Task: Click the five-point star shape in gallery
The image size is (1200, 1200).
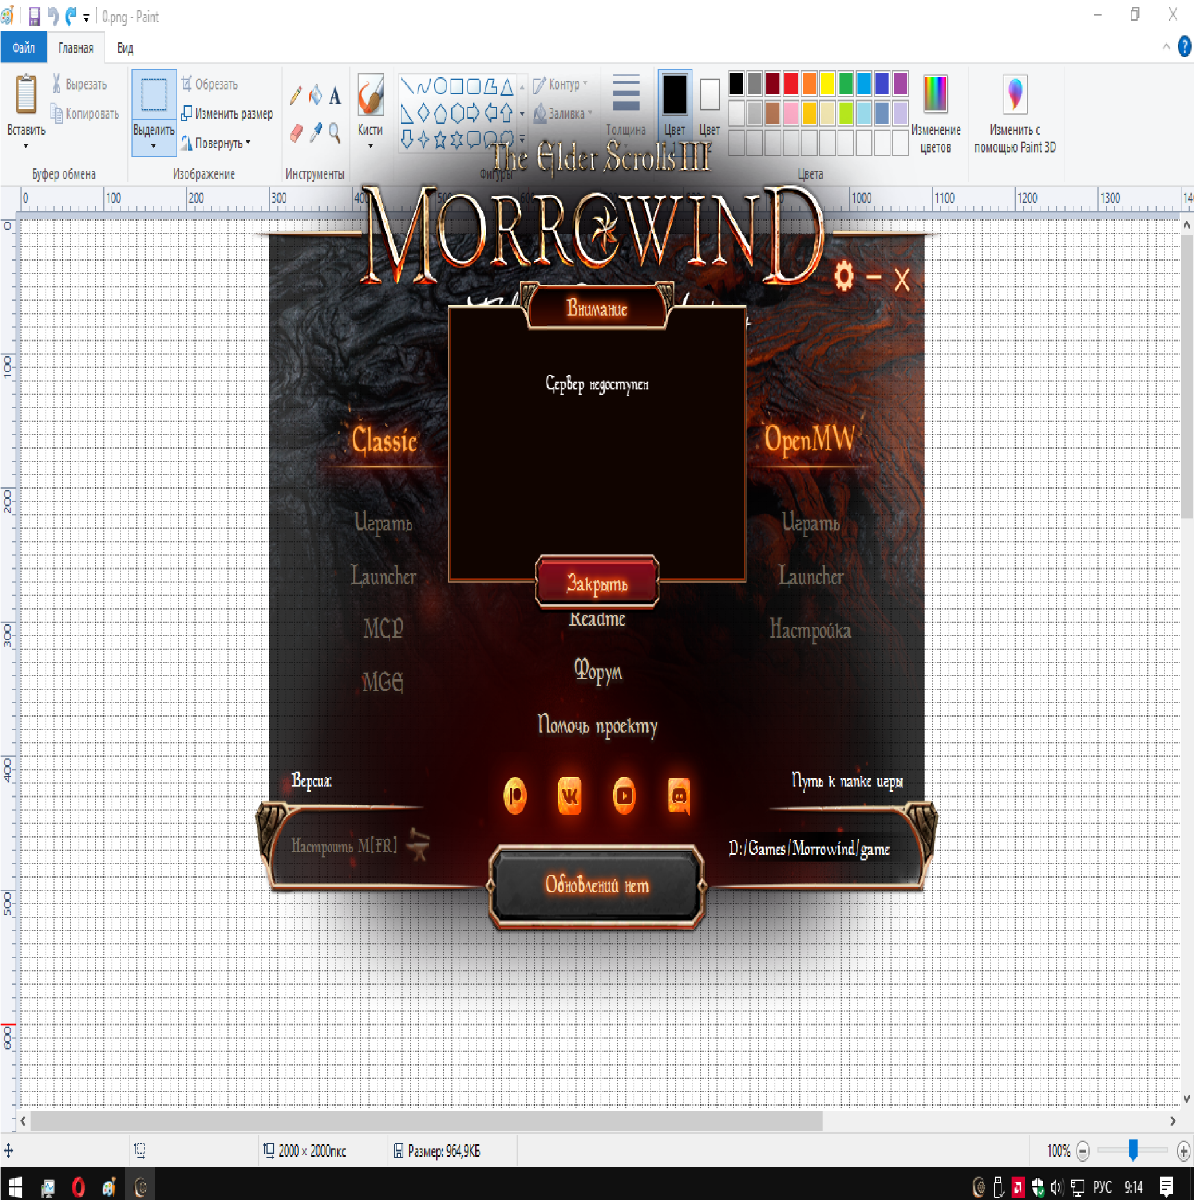Action: pyautogui.click(x=440, y=139)
